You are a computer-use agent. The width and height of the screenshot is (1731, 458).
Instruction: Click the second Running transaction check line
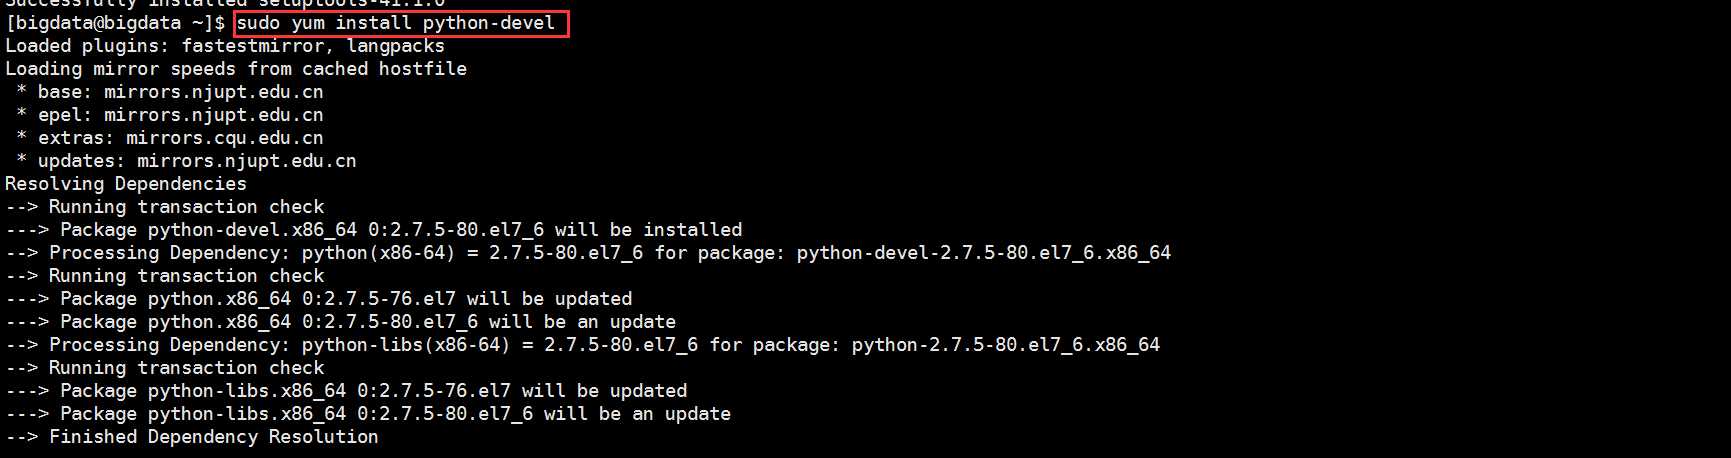(165, 276)
